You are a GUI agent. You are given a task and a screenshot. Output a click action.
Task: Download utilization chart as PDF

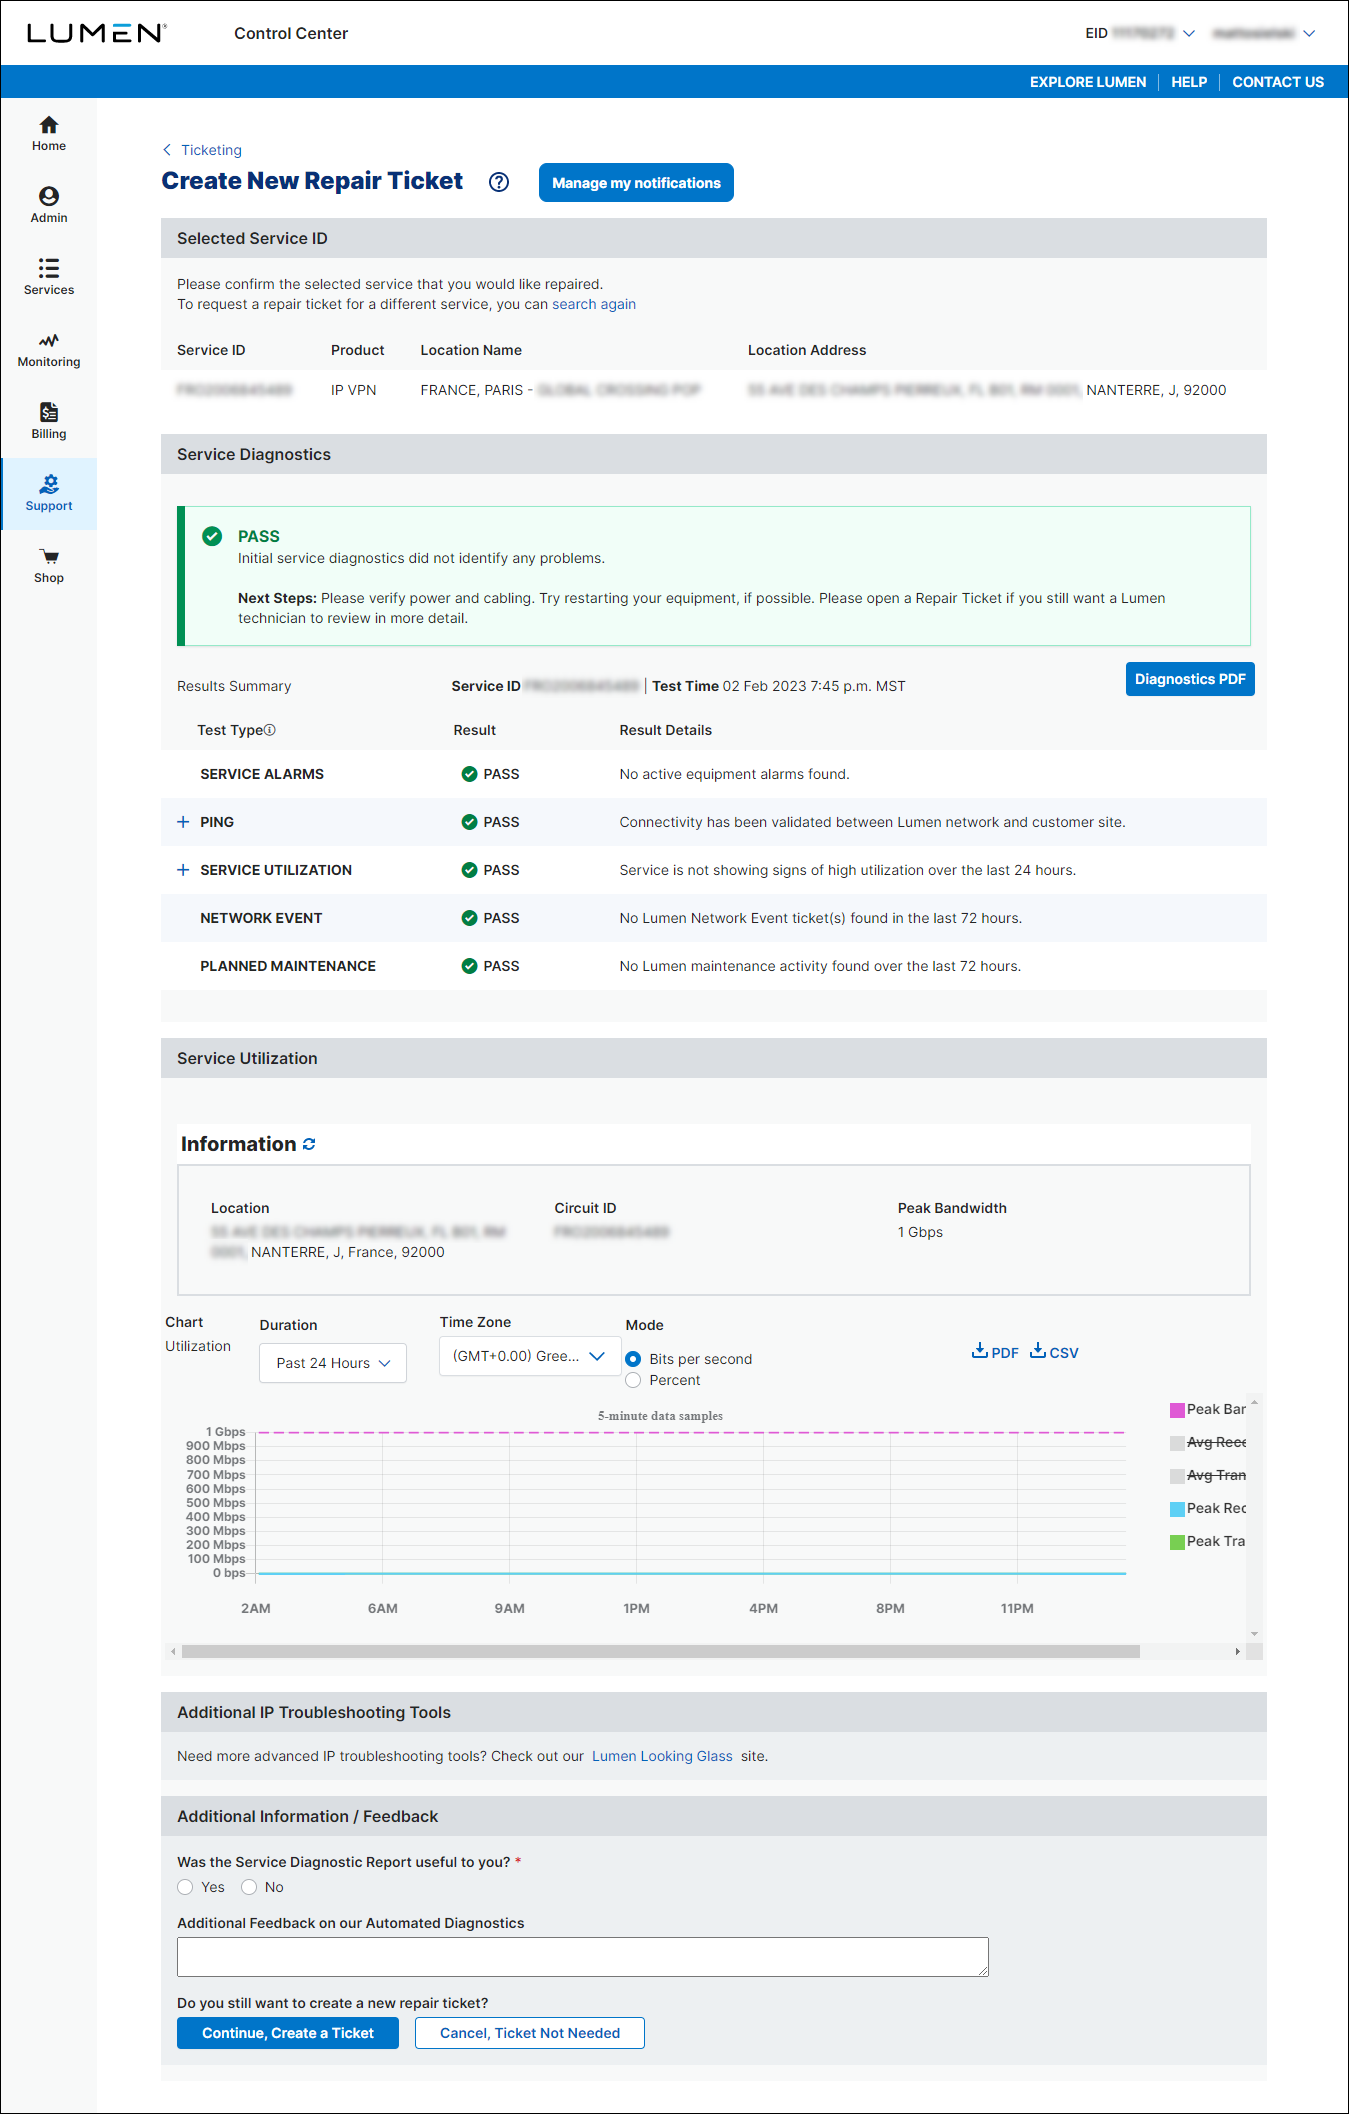995,1352
